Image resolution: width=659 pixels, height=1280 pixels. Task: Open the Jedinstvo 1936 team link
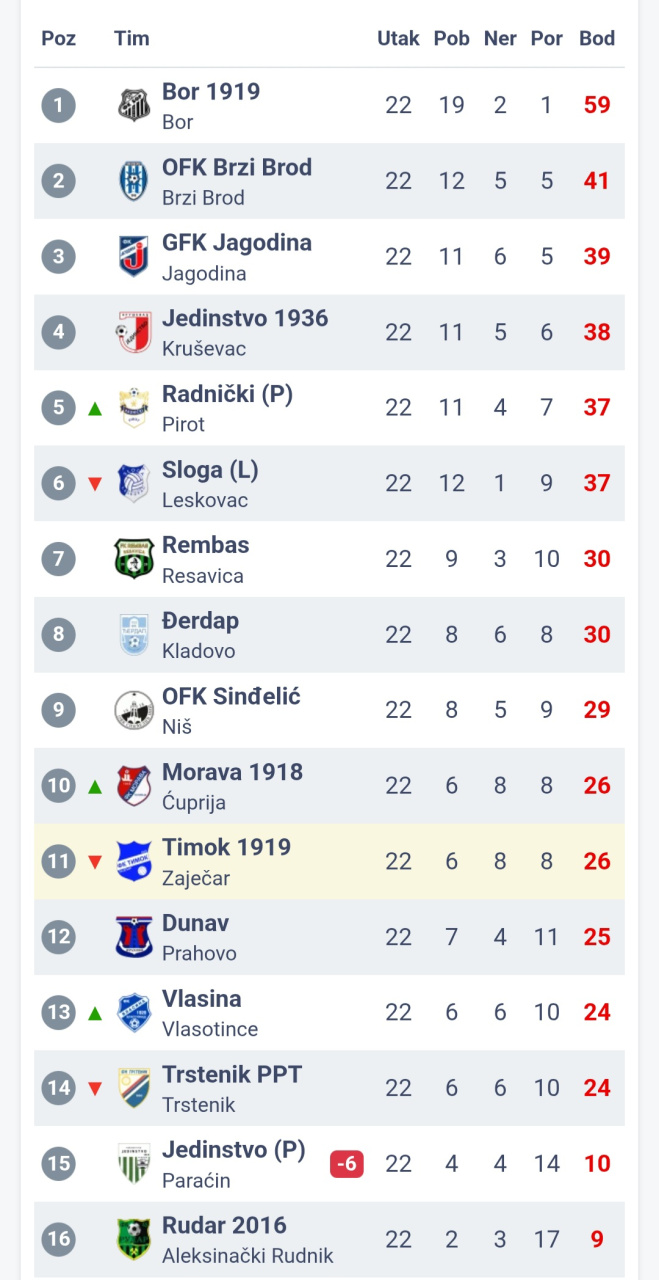click(245, 319)
